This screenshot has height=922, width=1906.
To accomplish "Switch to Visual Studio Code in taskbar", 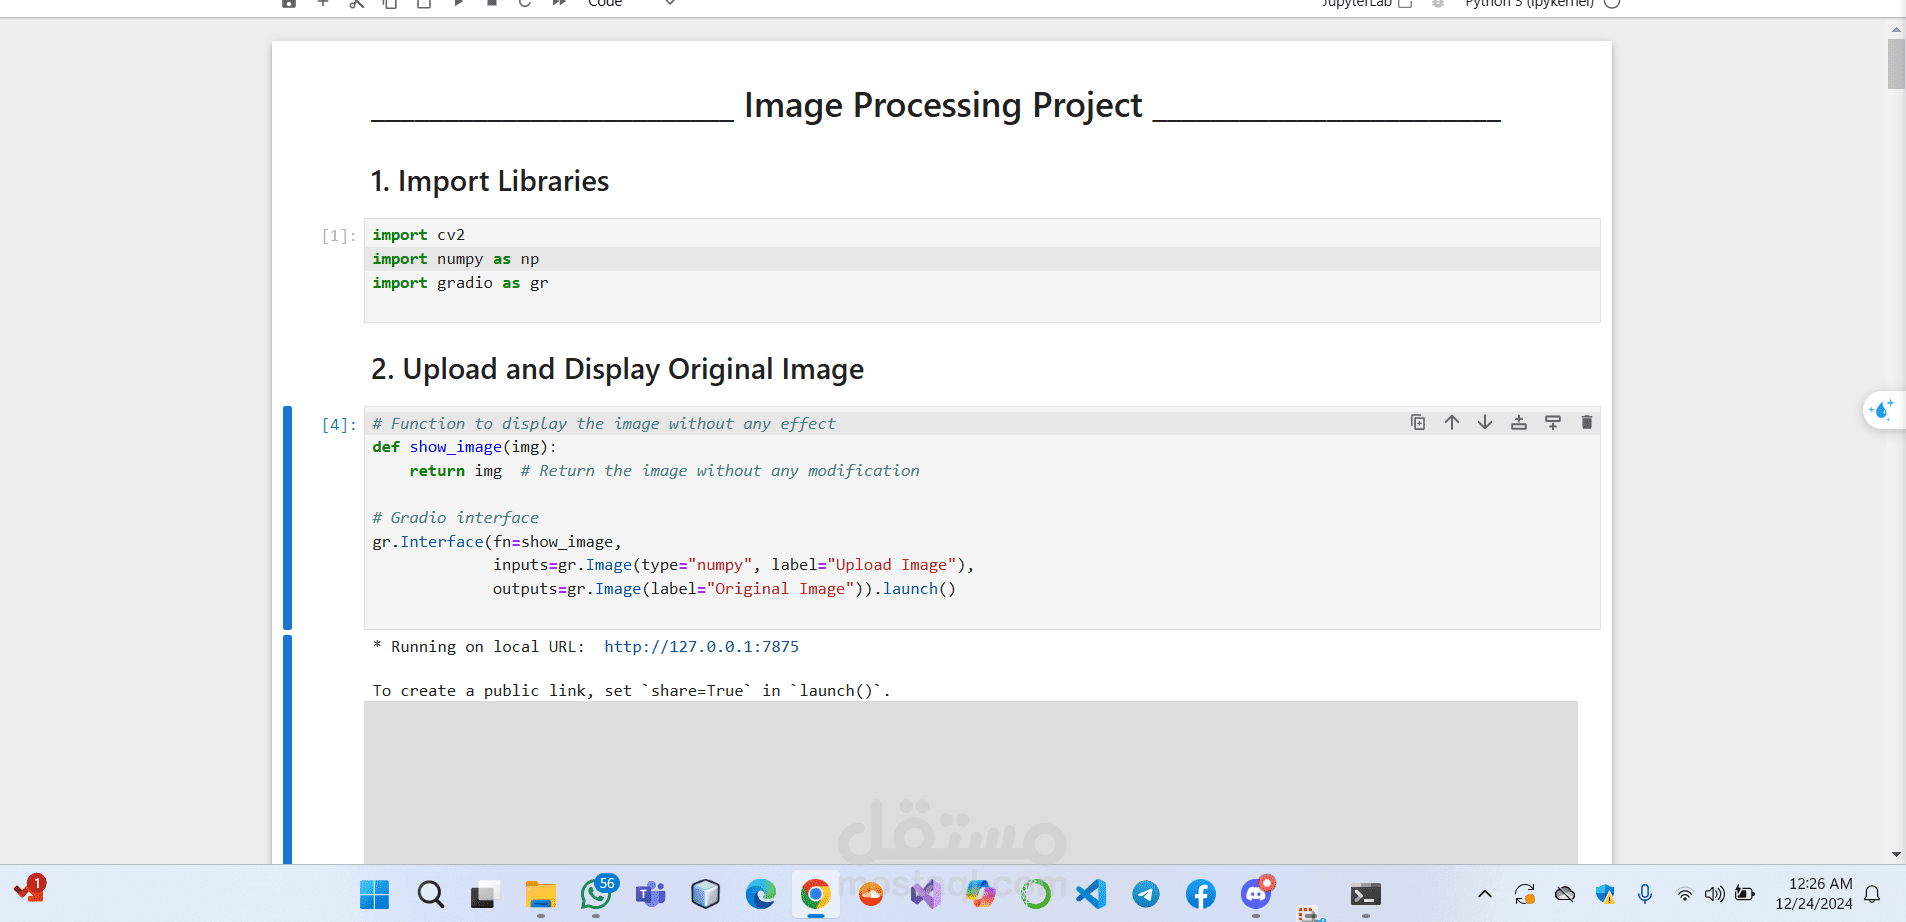I will [x=1091, y=894].
